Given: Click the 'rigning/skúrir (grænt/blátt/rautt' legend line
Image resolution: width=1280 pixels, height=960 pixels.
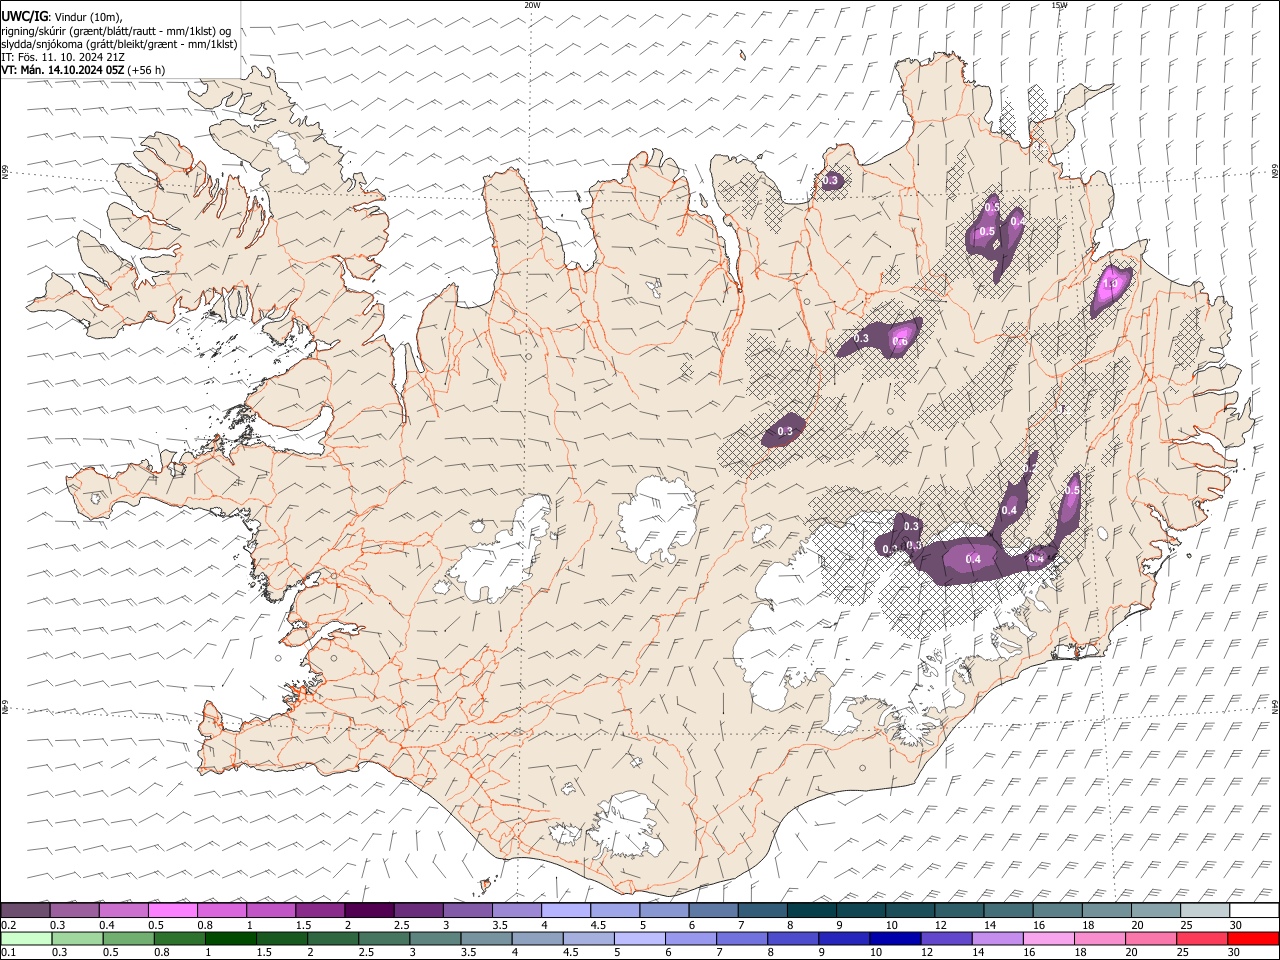Looking at the screenshot, I should click(x=116, y=31).
